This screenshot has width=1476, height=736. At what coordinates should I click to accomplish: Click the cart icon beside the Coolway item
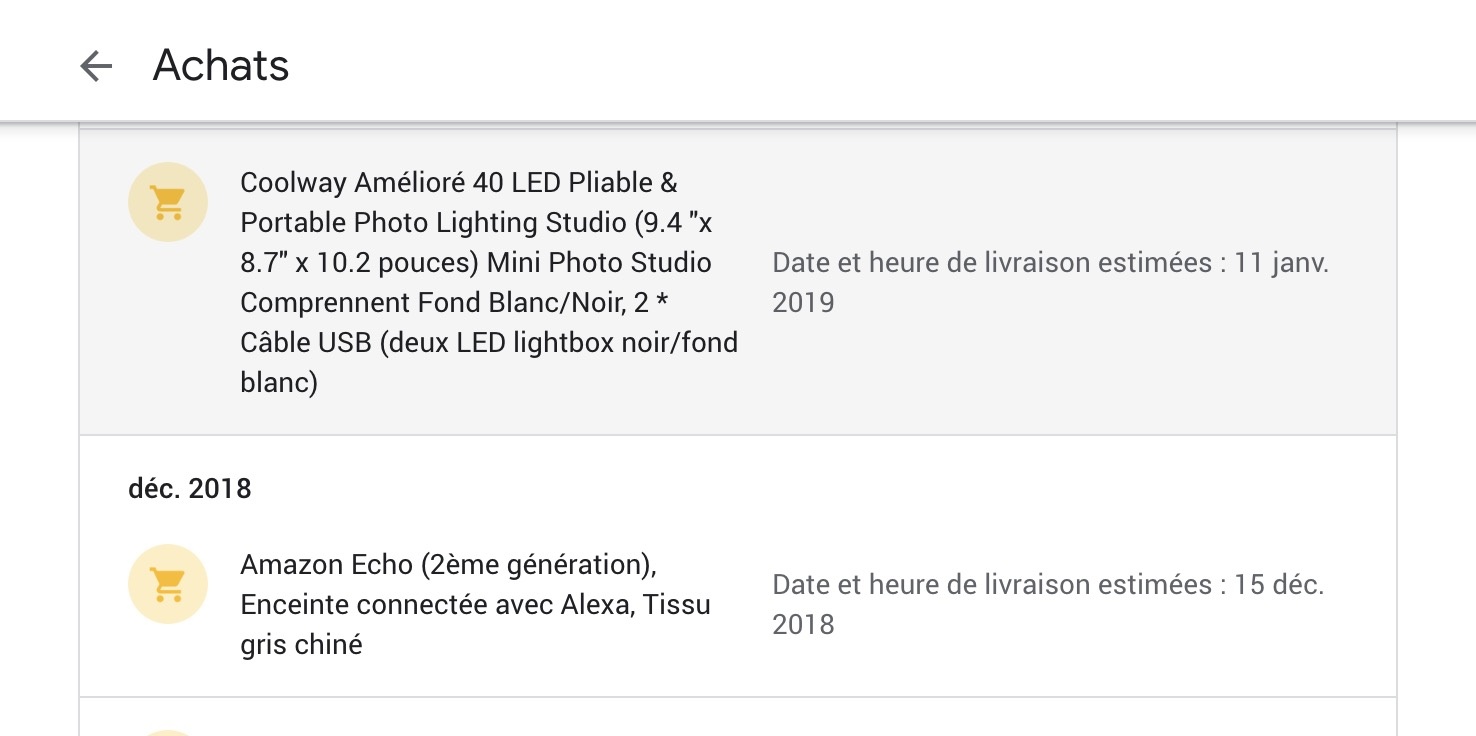[168, 202]
